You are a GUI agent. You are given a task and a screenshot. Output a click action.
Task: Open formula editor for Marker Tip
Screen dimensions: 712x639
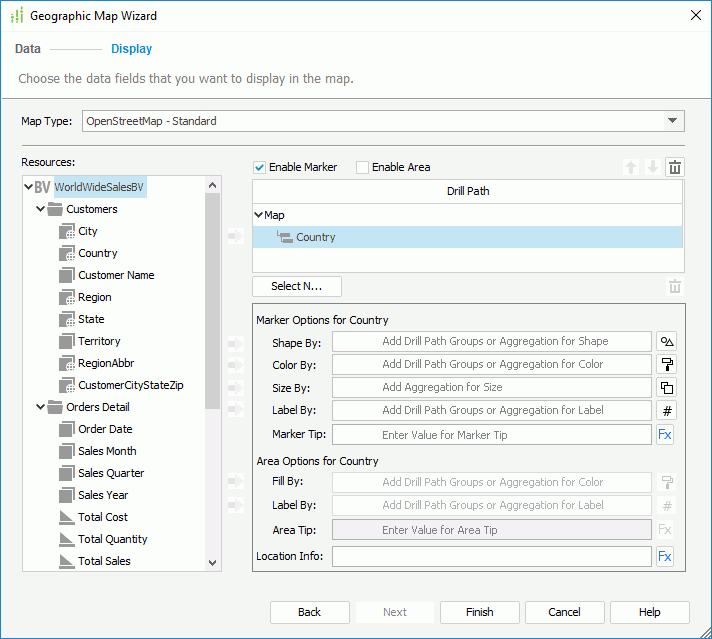665,435
